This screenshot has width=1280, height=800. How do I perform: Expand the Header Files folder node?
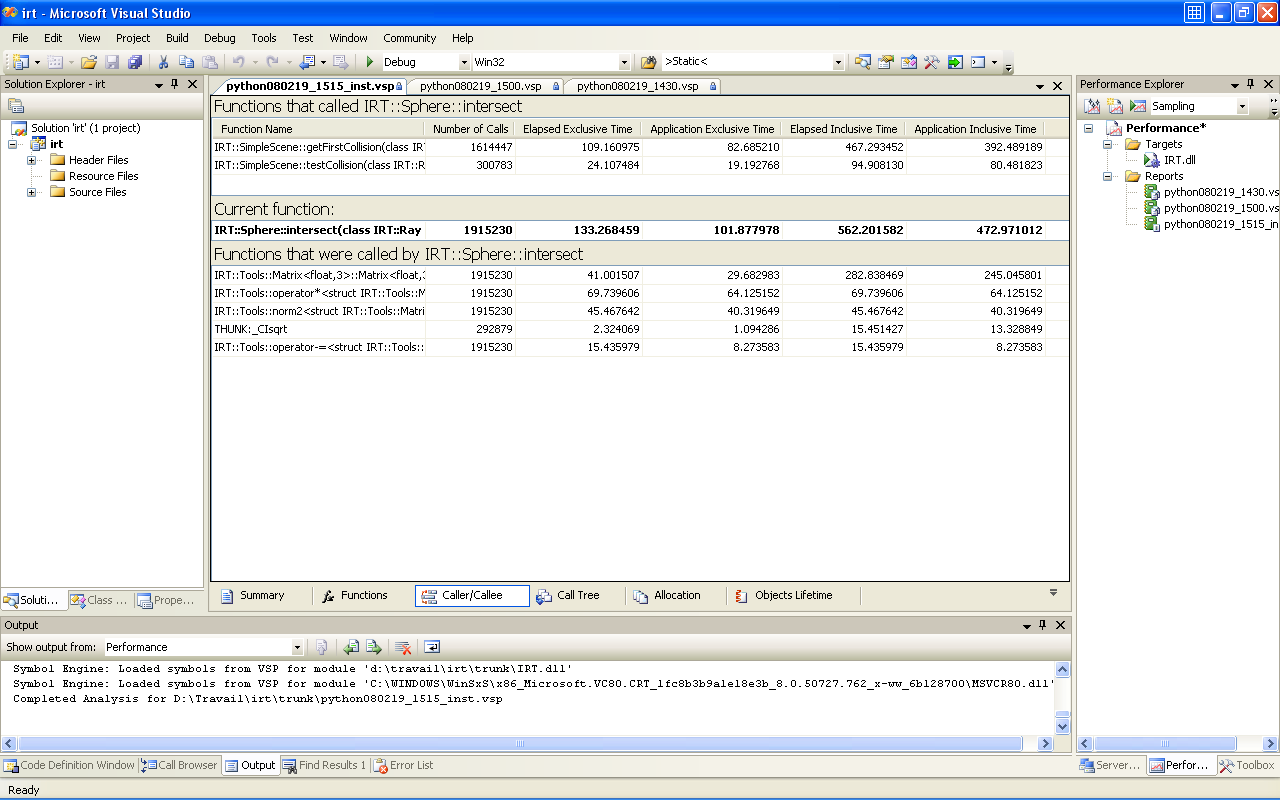32,160
